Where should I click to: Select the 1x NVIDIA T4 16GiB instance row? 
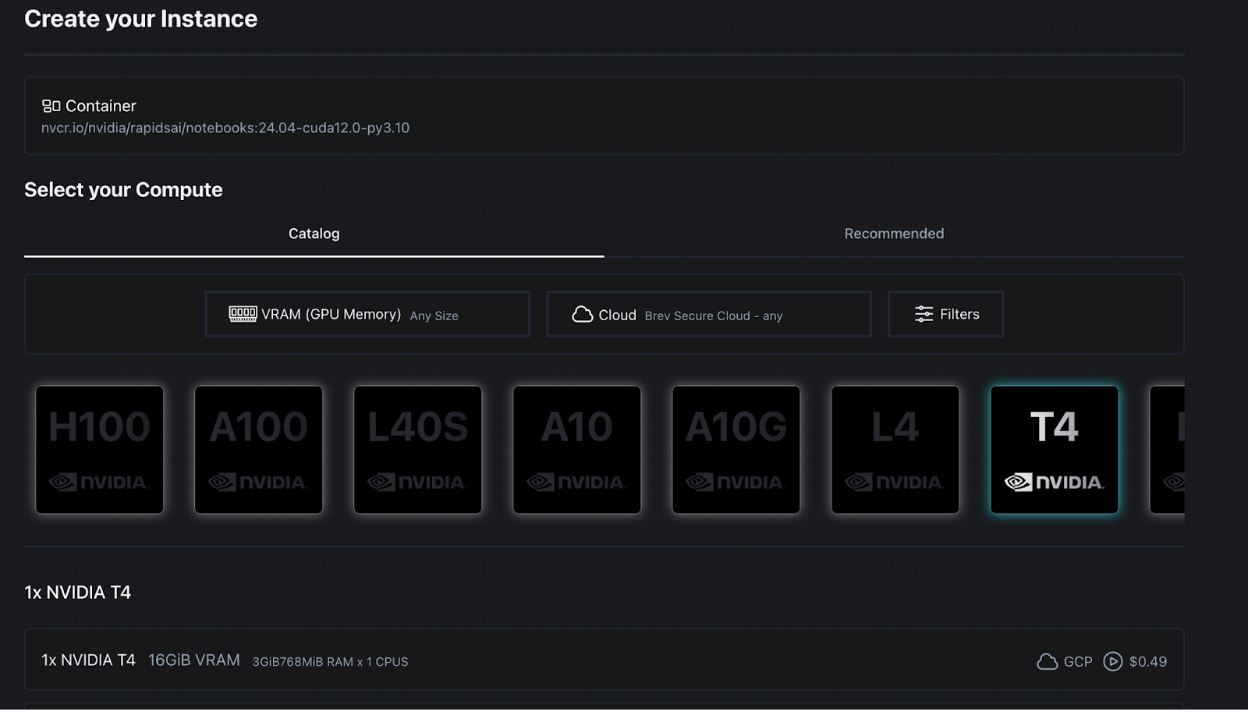click(604, 660)
